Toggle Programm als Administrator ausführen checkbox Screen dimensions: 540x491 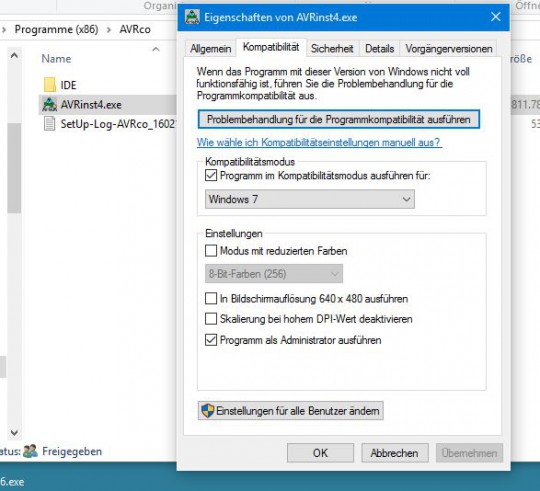click(x=211, y=340)
